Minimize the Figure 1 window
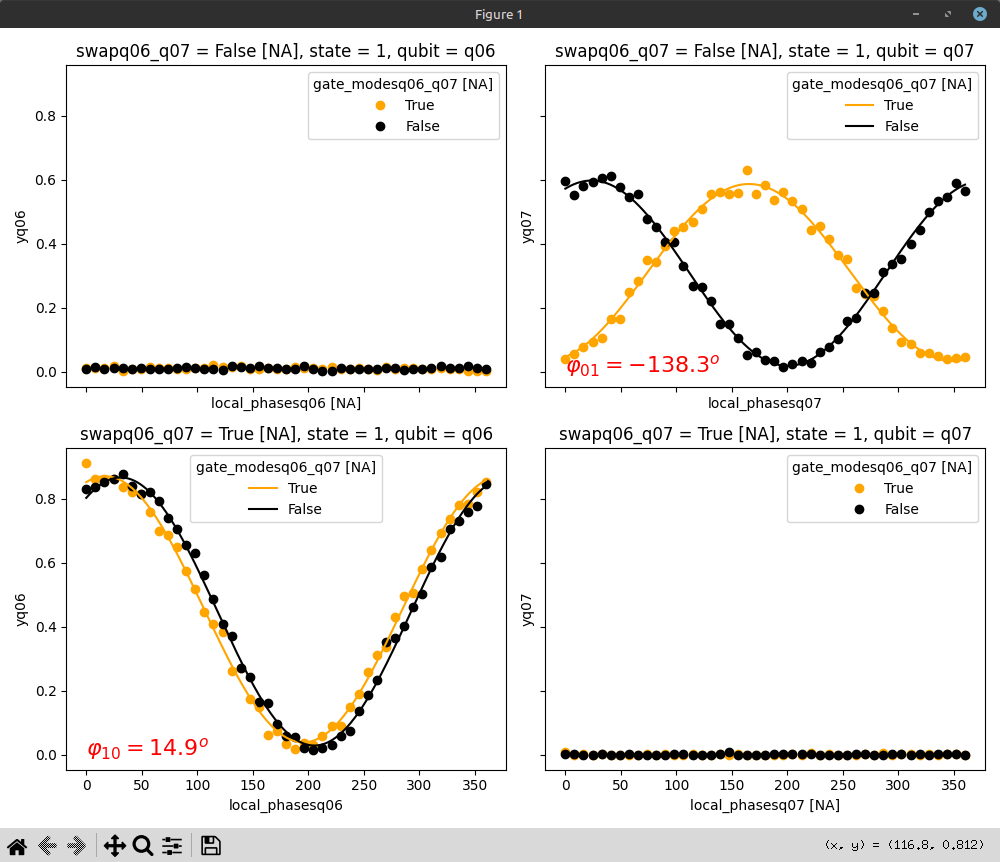 916,14
